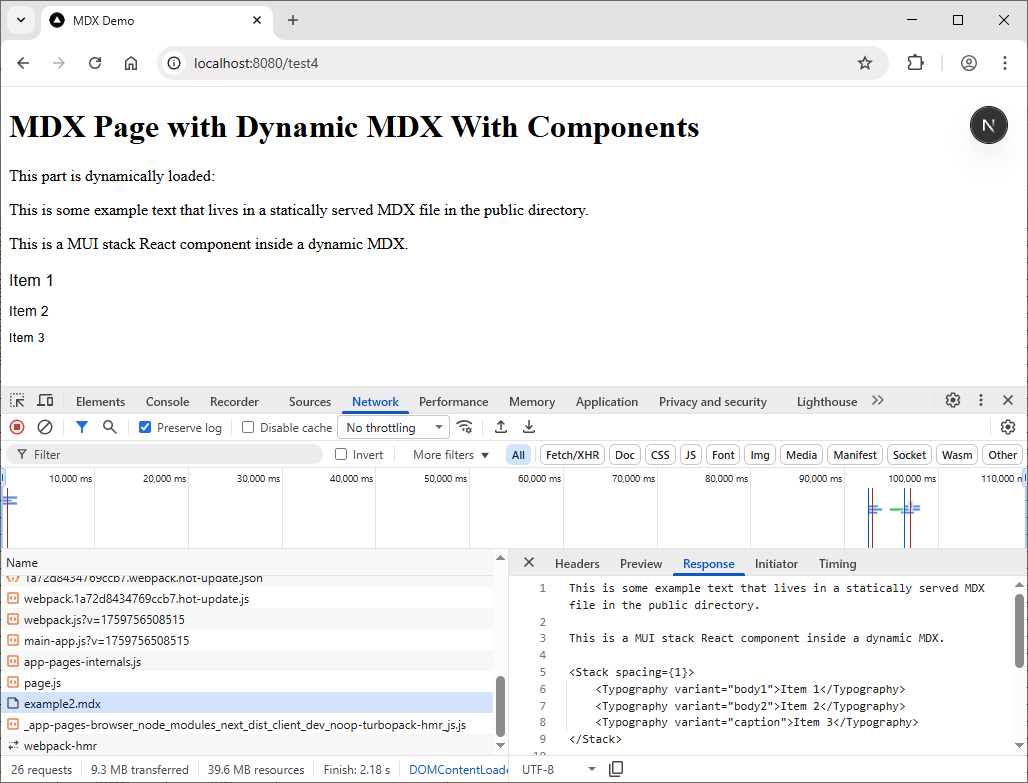Open the network conditions Wi-Fi icon
This screenshot has height=783, width=1028.
(x=465, y=427)
